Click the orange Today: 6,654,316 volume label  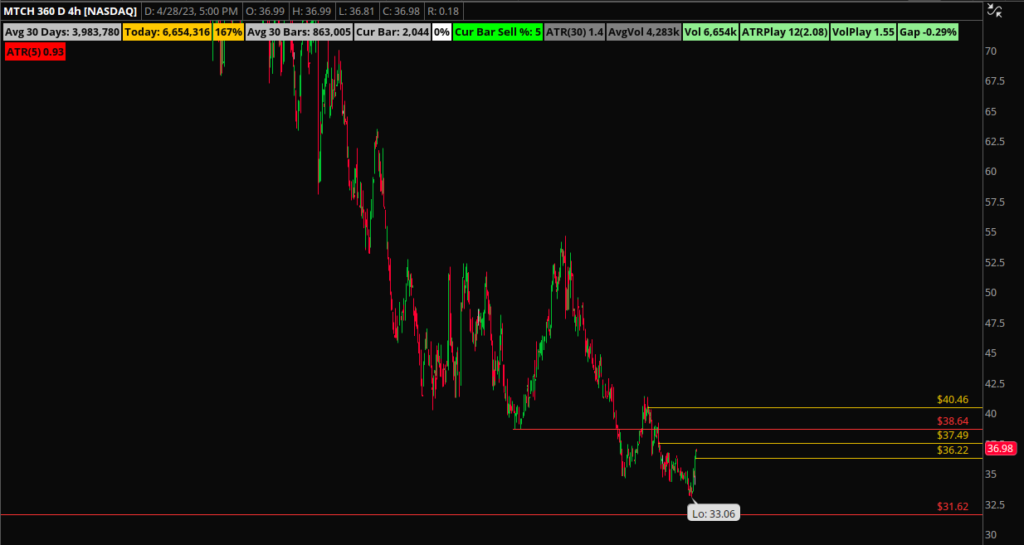[x=167, y=32]
